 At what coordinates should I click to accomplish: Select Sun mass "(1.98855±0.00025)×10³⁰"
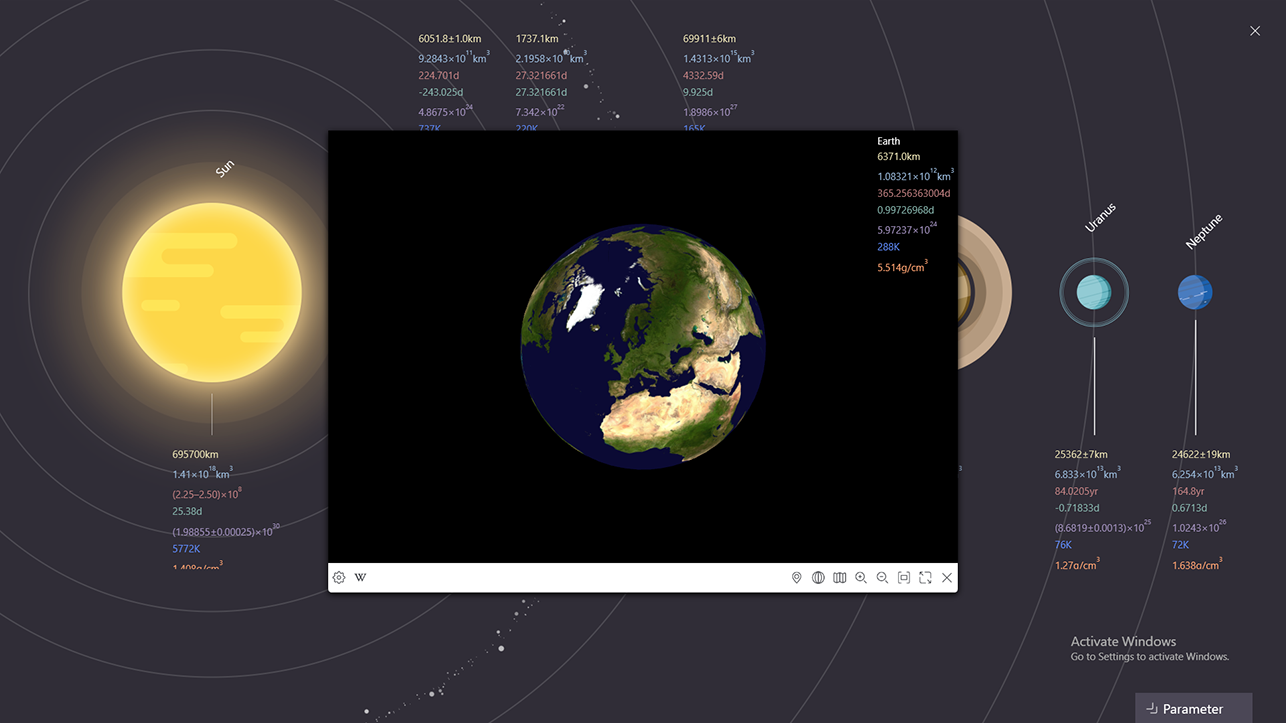click(x=226, y=530)
